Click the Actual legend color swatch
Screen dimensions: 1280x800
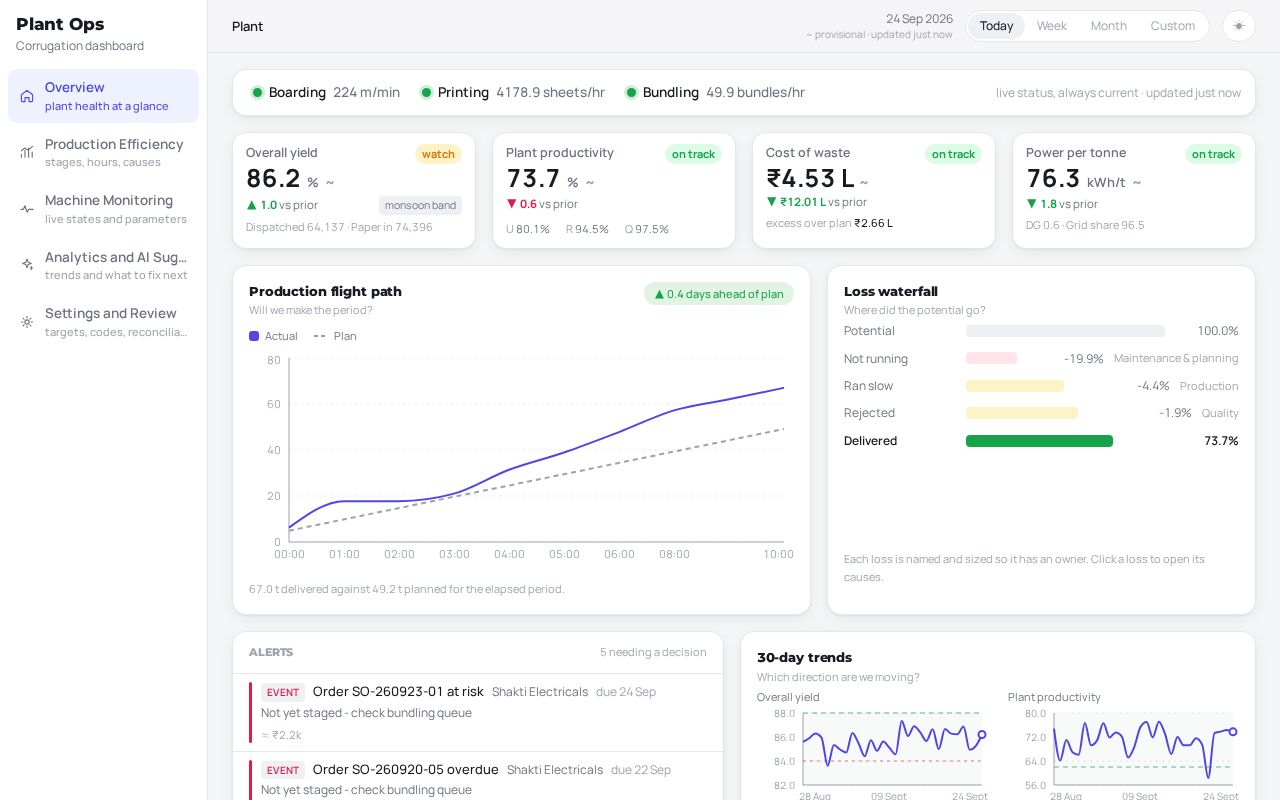254,336
